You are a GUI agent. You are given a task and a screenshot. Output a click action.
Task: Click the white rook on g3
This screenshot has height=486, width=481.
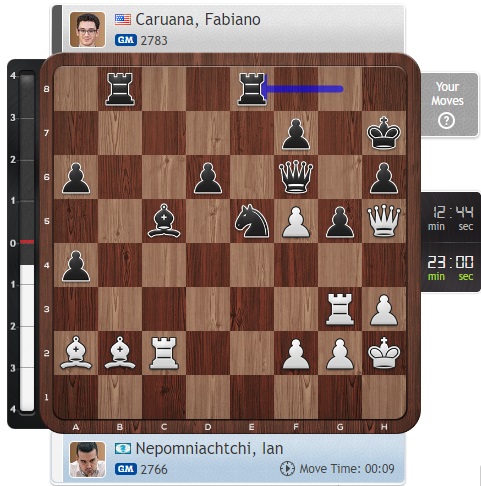(340, 309)
